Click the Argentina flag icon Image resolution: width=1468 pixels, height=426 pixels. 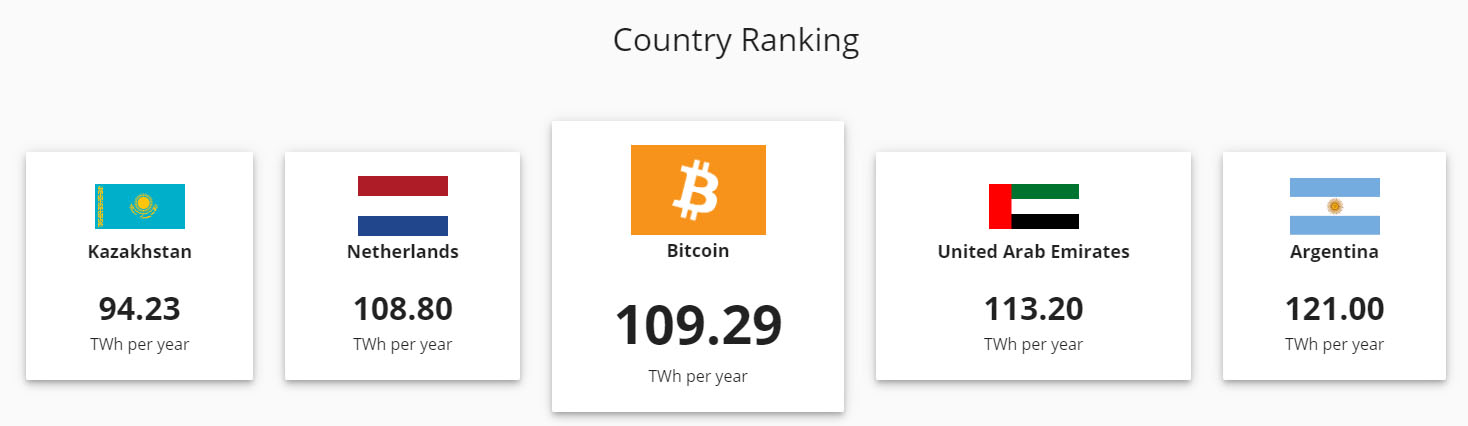pyautogui.click(x=1335, y=206)
